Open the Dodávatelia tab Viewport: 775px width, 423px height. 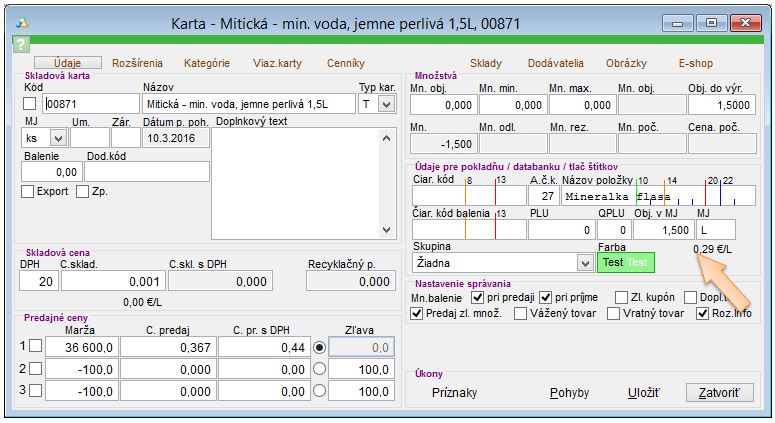click(556, 63)
